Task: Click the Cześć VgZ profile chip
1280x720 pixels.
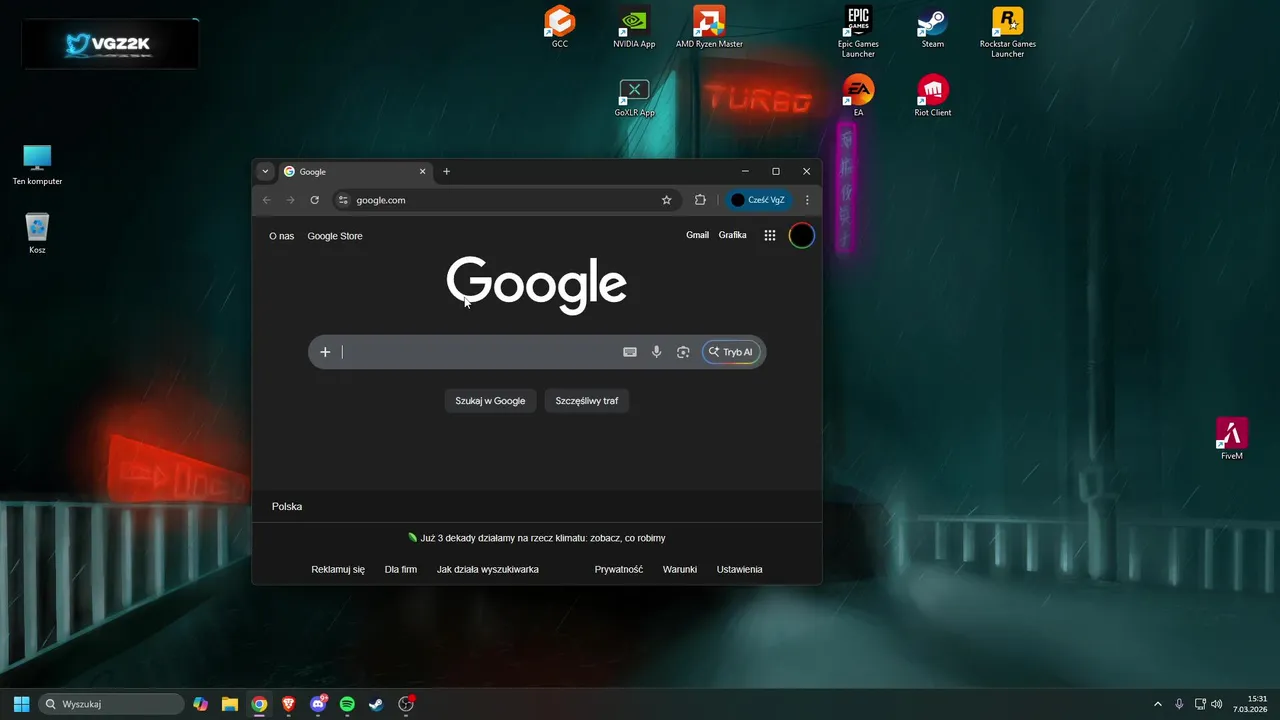Action: tap(758, 200)
